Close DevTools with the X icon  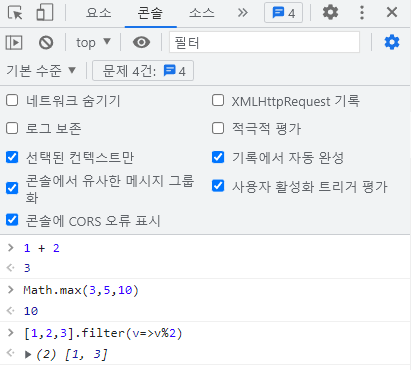coord(392,13)
